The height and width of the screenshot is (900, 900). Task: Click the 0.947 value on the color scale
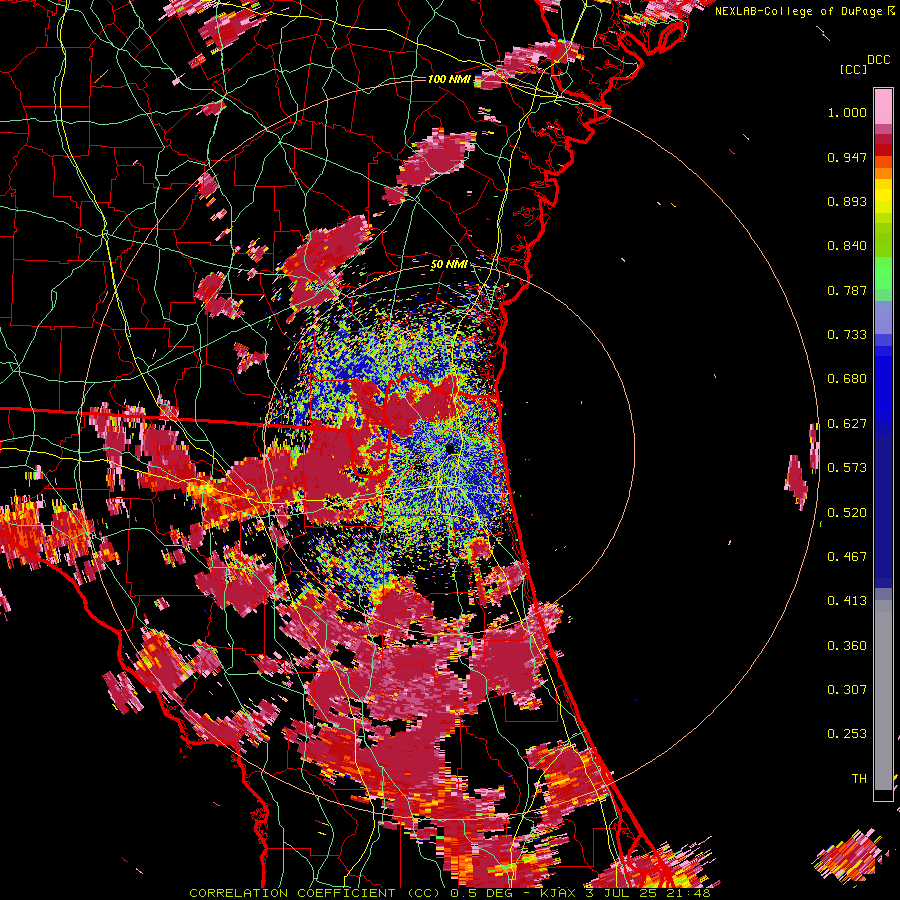coord(847,157)
